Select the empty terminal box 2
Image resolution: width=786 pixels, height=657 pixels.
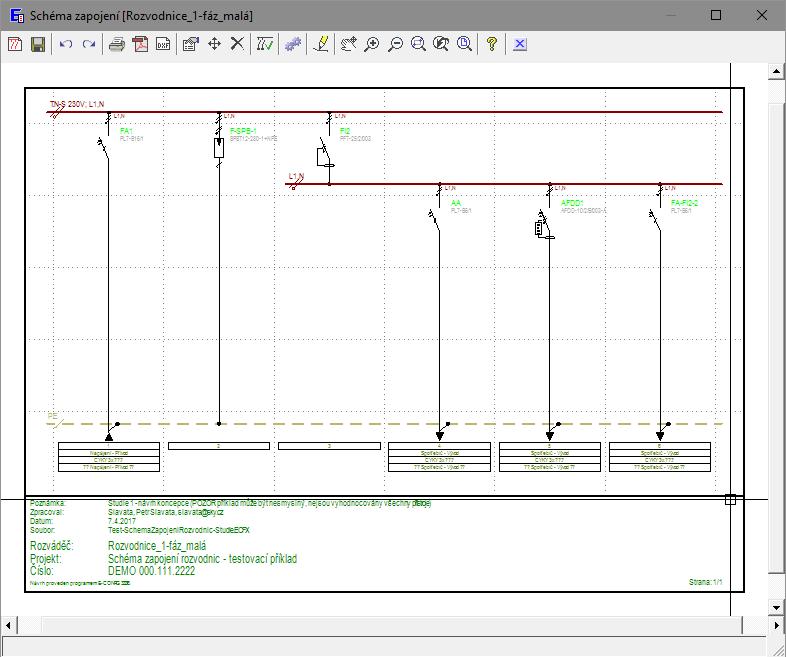pos(219,446)
